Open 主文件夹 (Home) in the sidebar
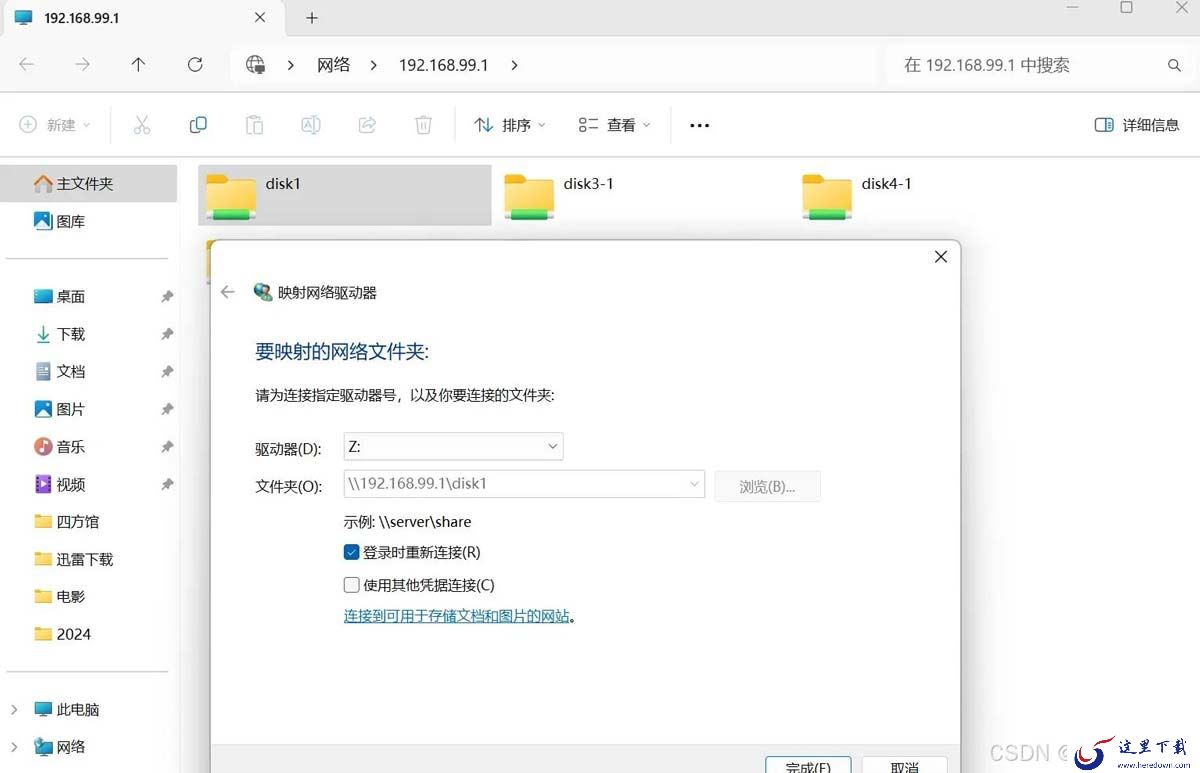 pos(88,184)
